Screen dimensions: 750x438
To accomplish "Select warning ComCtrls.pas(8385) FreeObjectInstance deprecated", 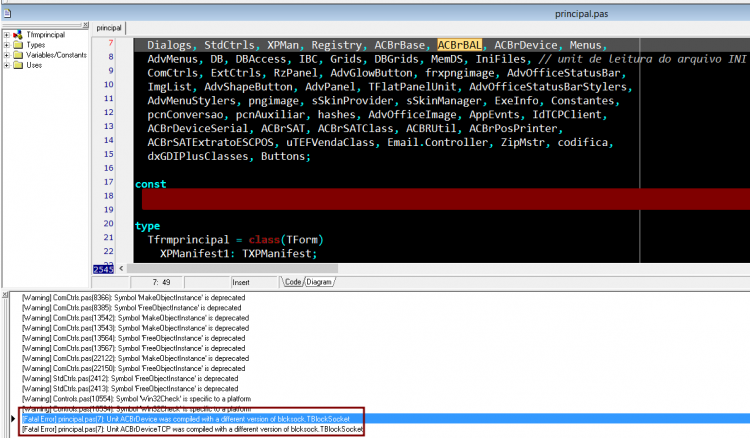I will (x=132, y=307).
